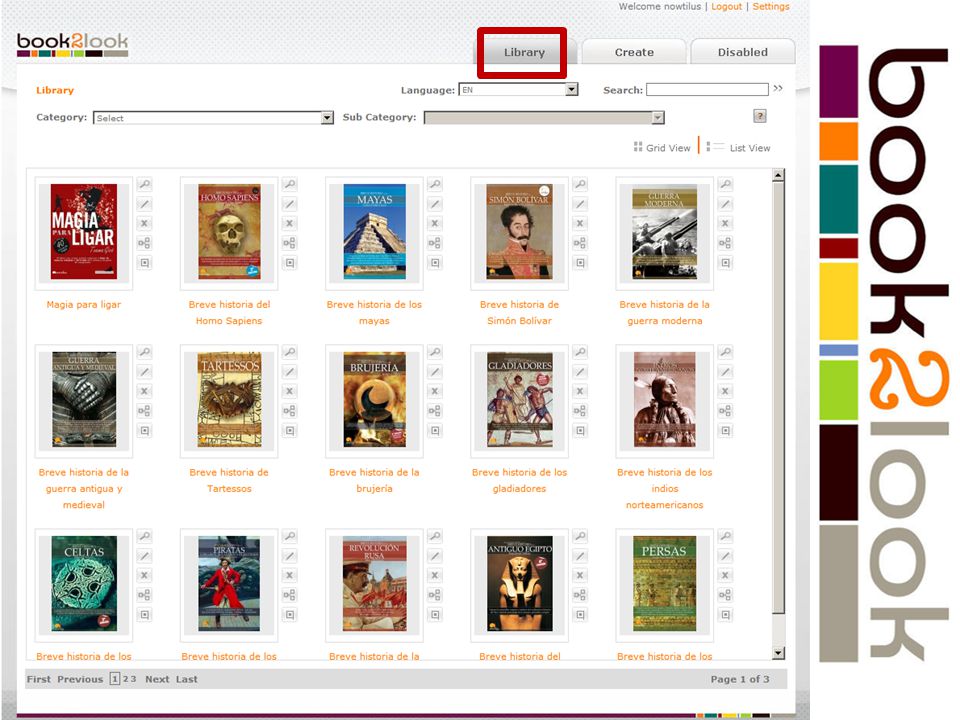Edit the Homo Sapiens book via pencil icon

coord(290,204)
